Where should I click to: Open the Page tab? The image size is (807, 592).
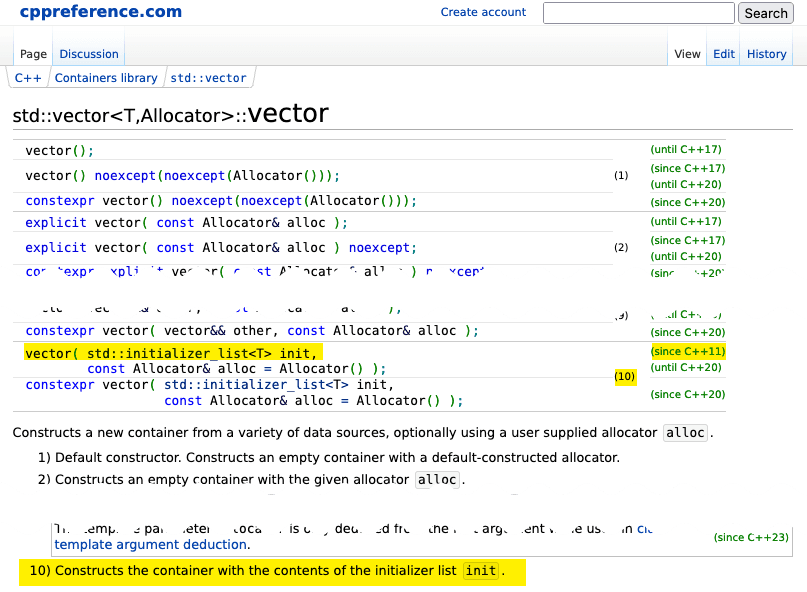(32, 53)
